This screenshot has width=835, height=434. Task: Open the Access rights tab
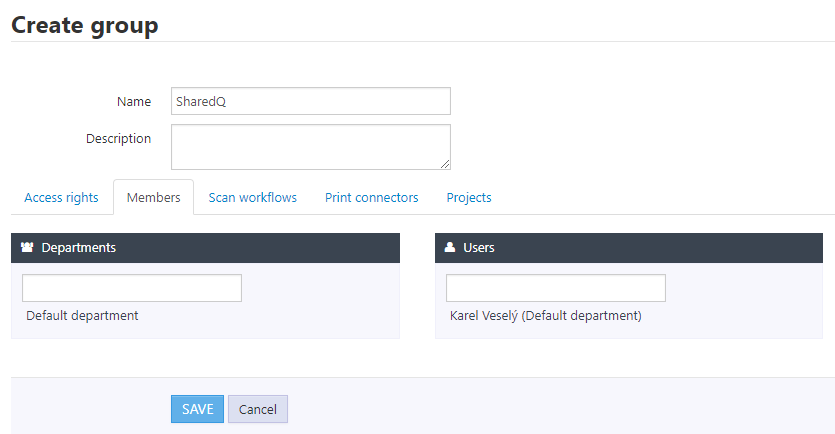(61, 198)
